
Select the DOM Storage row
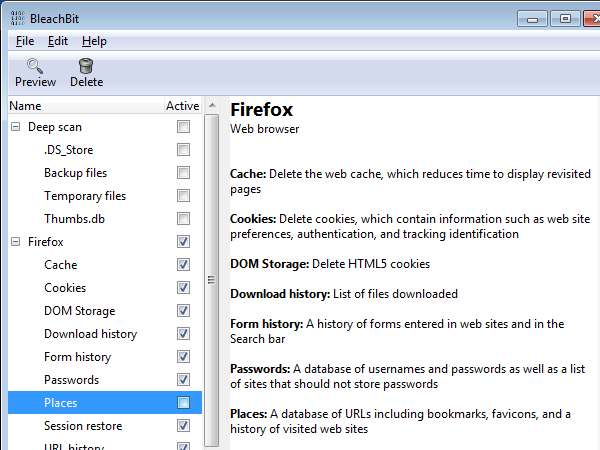click(x=105, y=310)
